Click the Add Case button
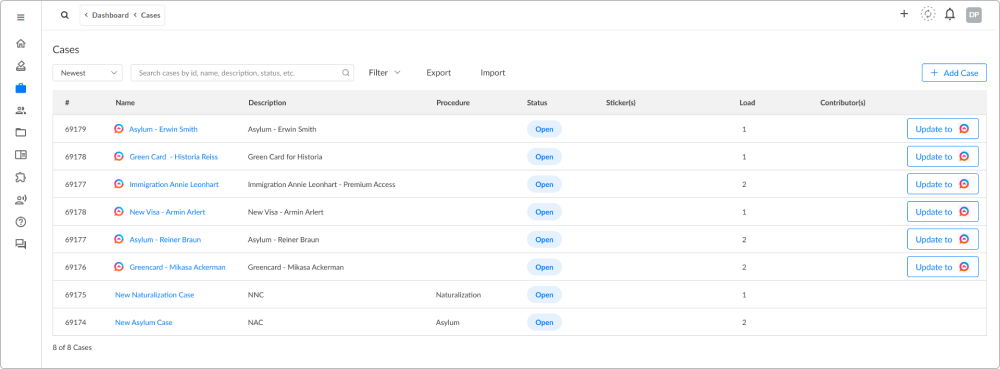This screenshot has width=1000, height=369. 954,73
